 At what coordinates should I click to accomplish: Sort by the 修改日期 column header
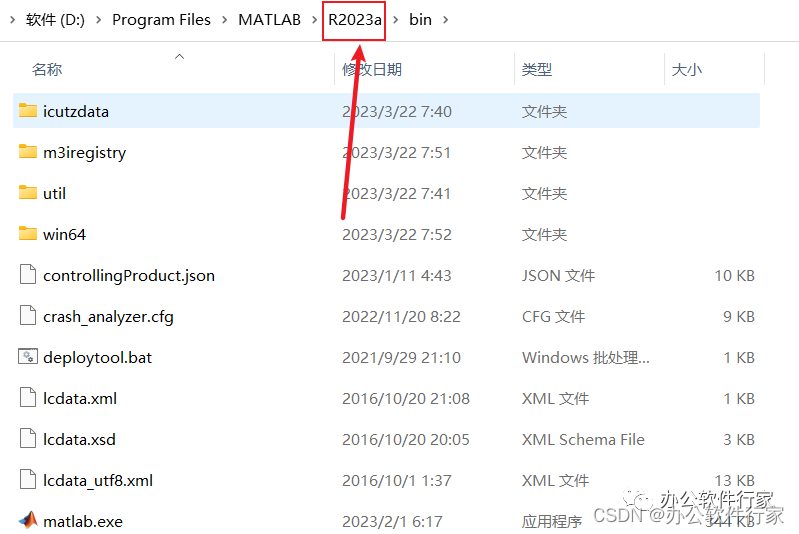coord(372,69)
